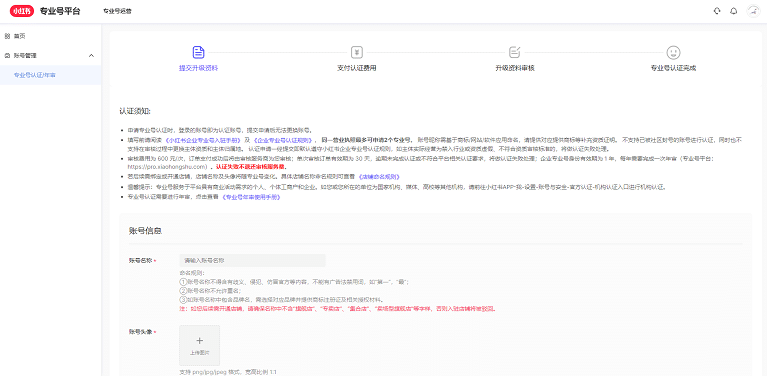Click the 提交升级资料 document step icon

pos(199,52)
